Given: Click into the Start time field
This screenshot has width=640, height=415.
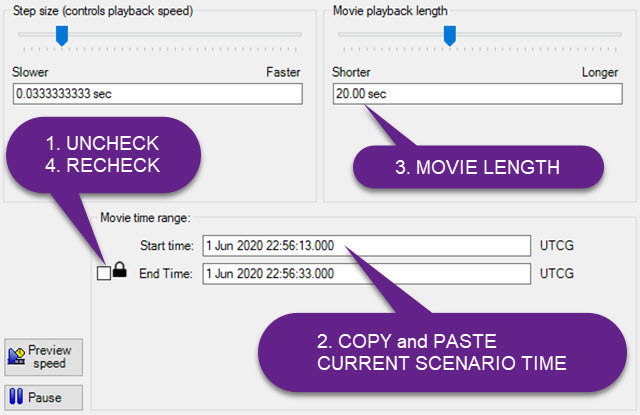Looking at the screenshot, I should coord(365,246).
